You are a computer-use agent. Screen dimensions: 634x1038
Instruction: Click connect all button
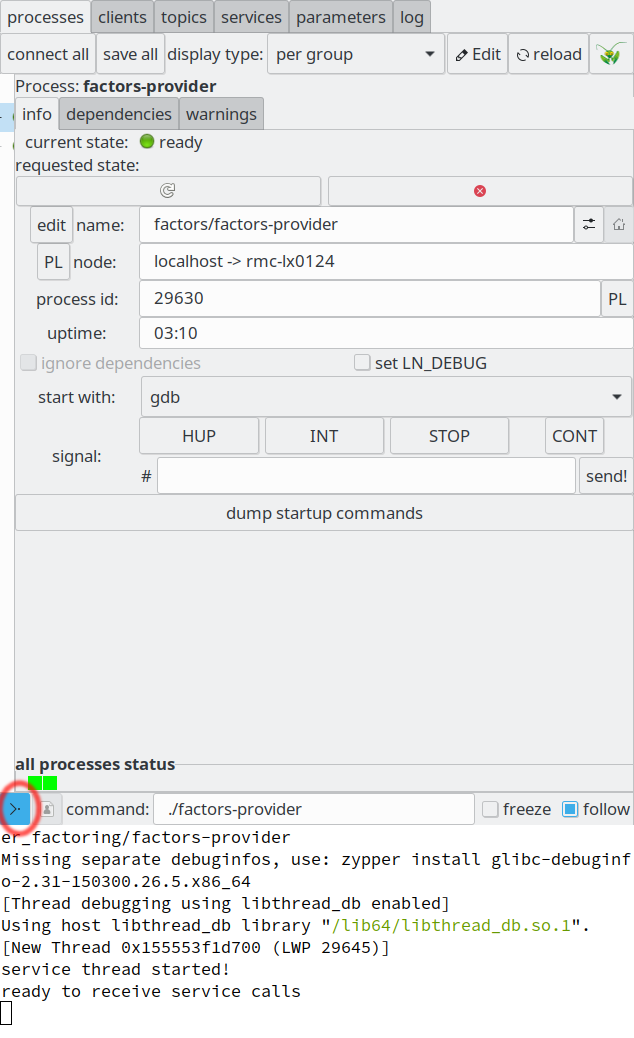pos(48,54)
